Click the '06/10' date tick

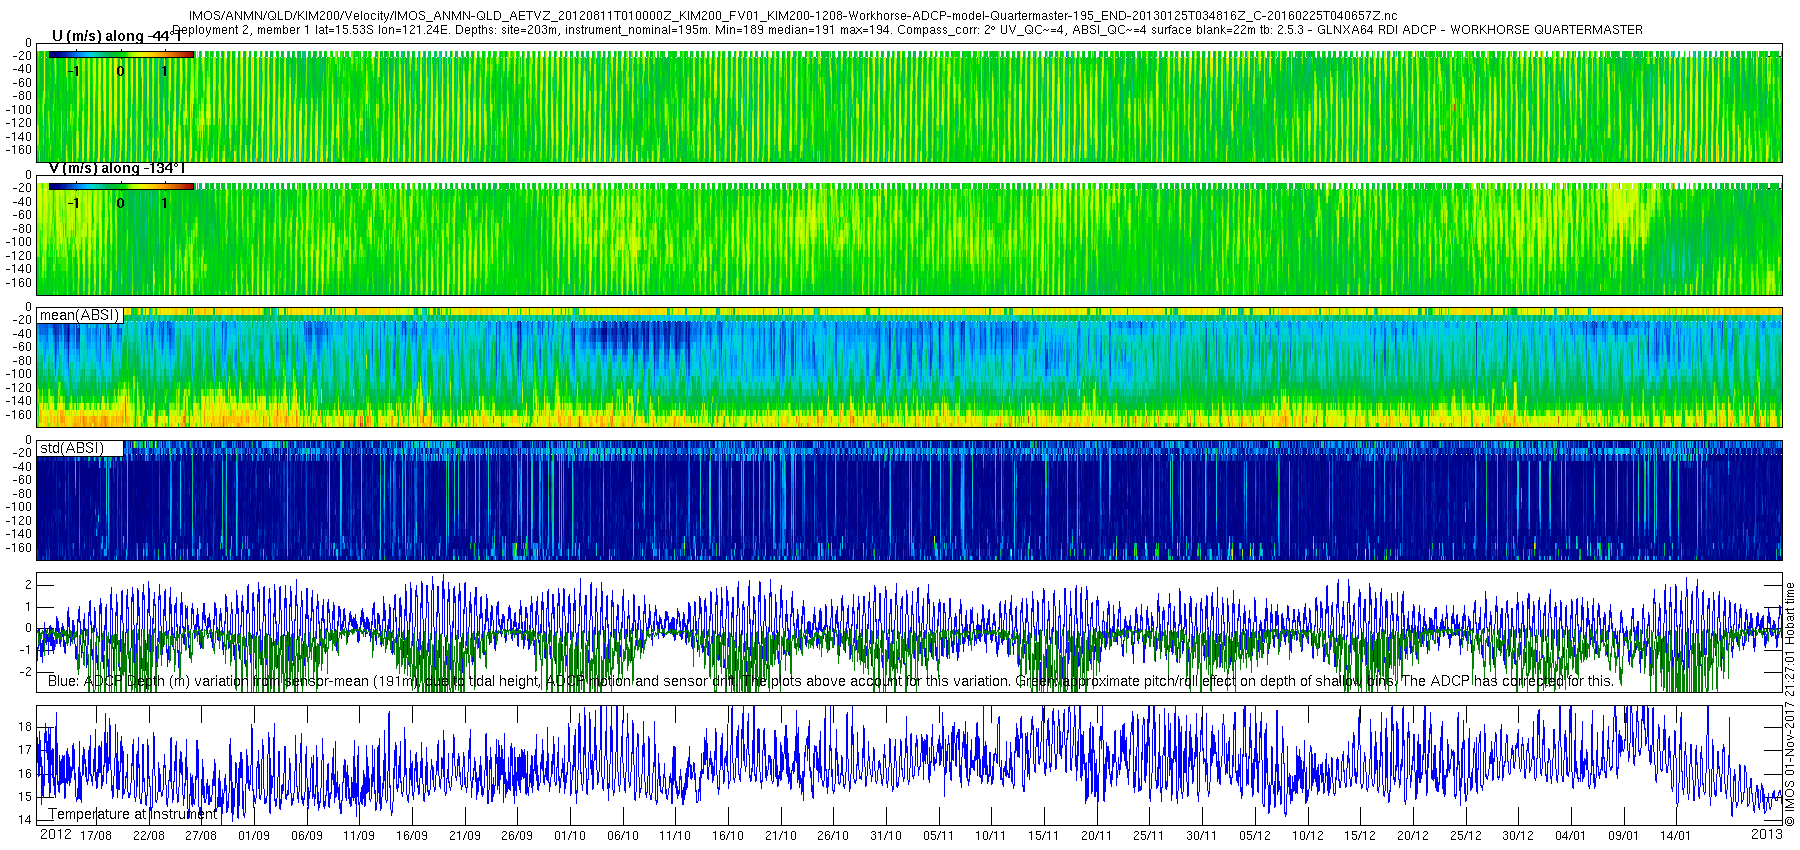(x=623, y=836)
